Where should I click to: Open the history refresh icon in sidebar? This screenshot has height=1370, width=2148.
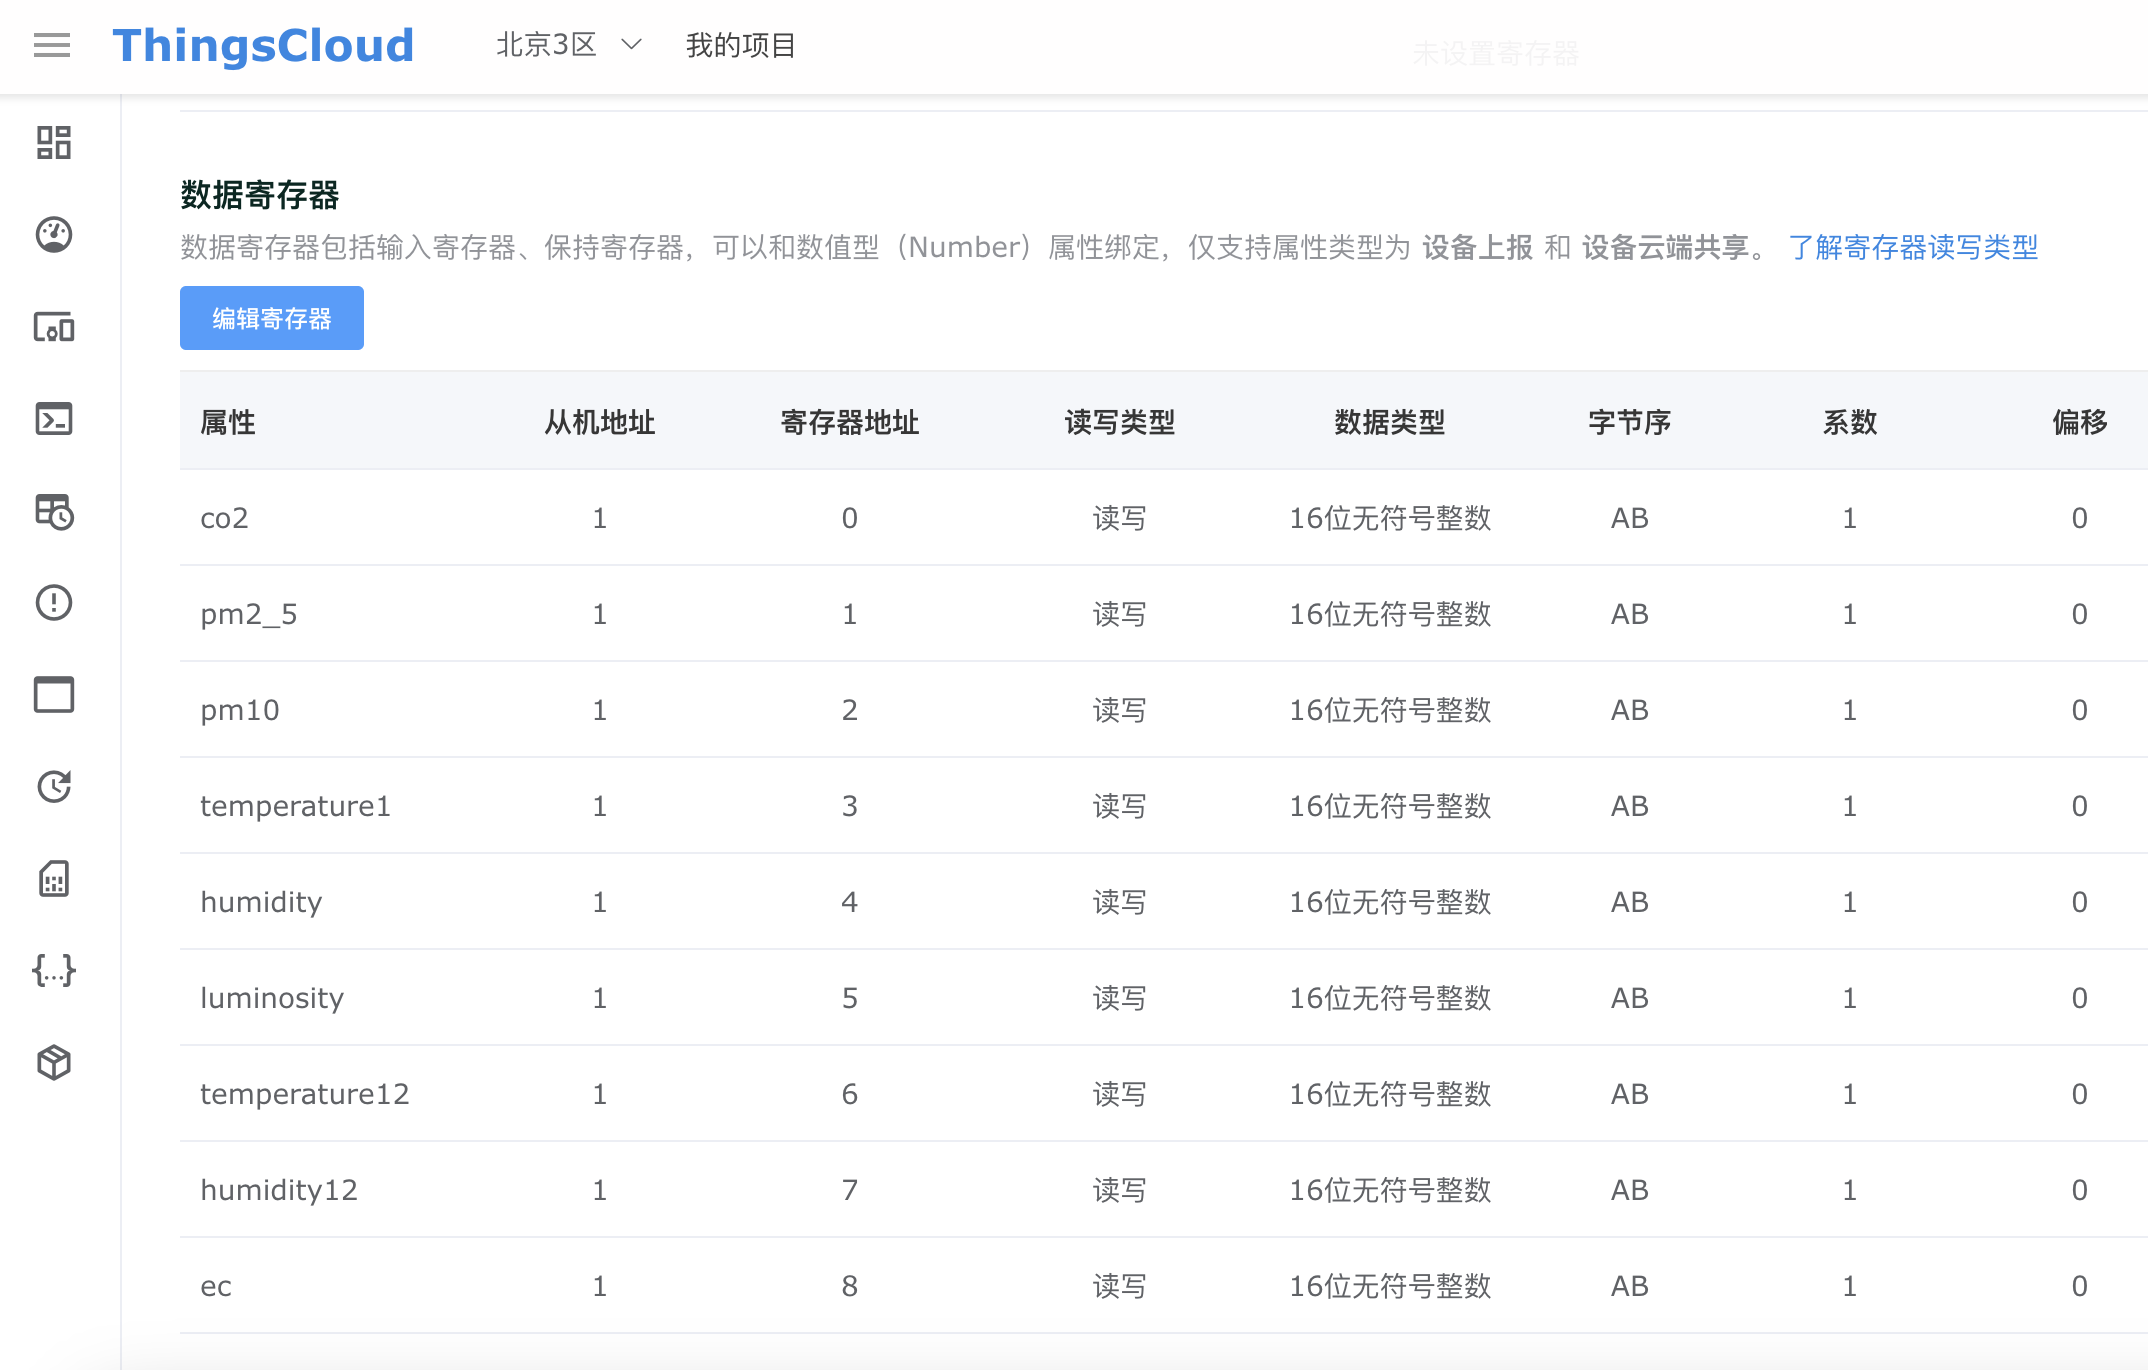54,787
